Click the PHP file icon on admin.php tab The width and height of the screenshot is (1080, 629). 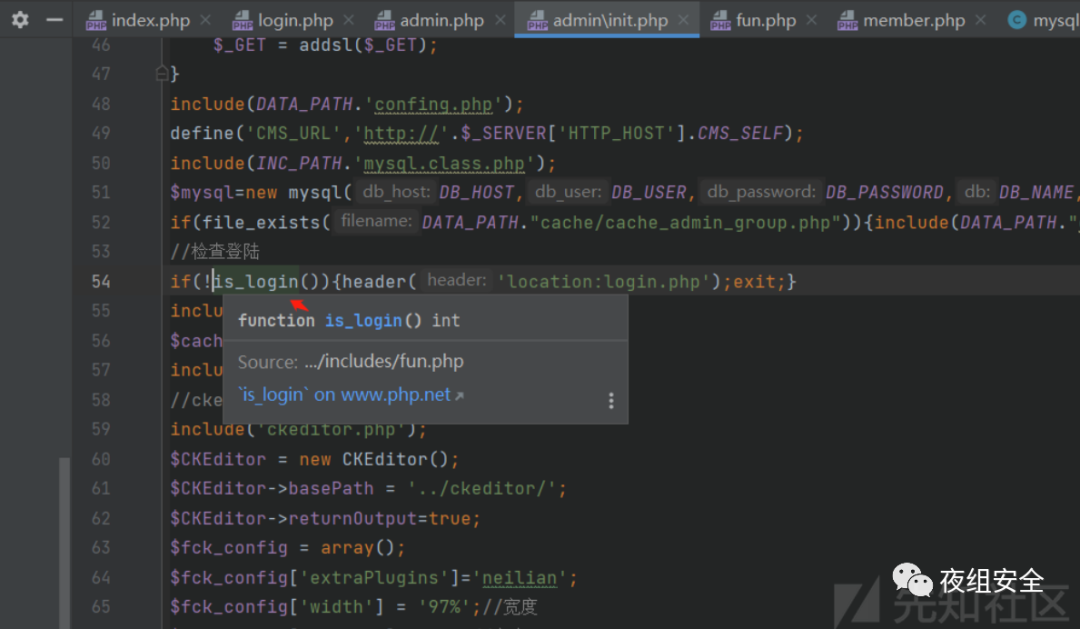click(x=384, y=21)
